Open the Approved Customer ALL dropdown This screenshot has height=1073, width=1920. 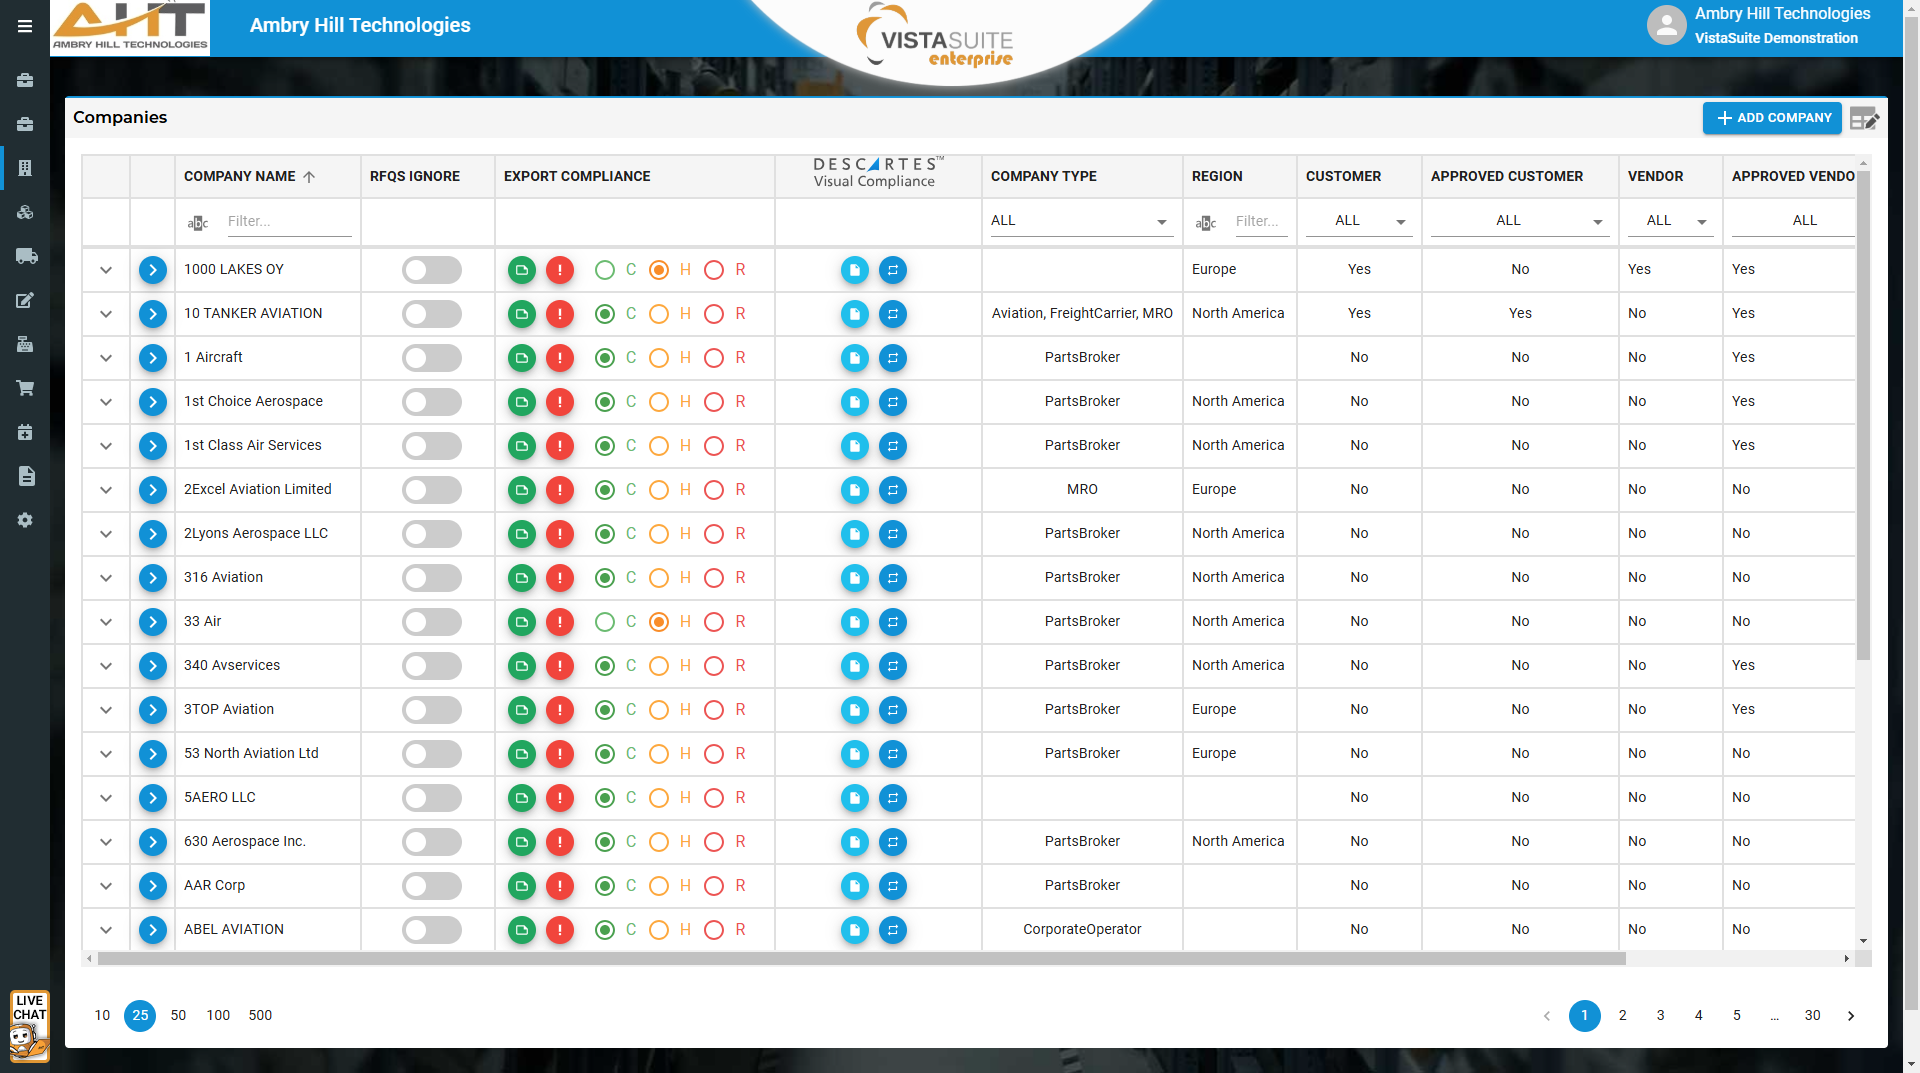tap(1518, 221)
